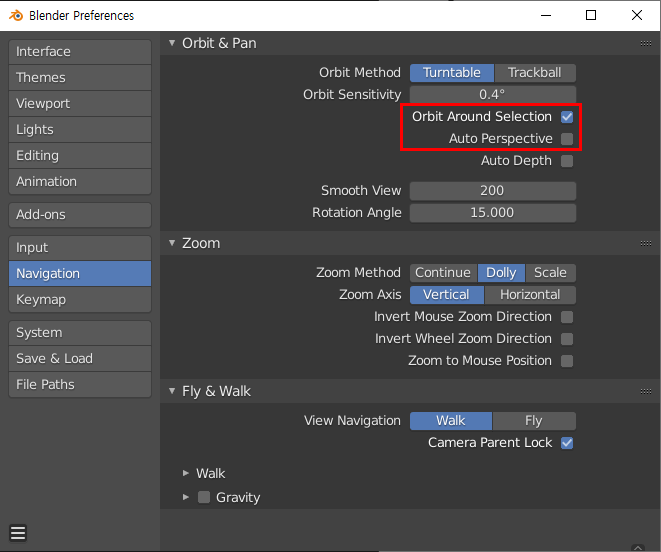
Task: Close the Blender Preferences window
Action: (x=637, y=15)
